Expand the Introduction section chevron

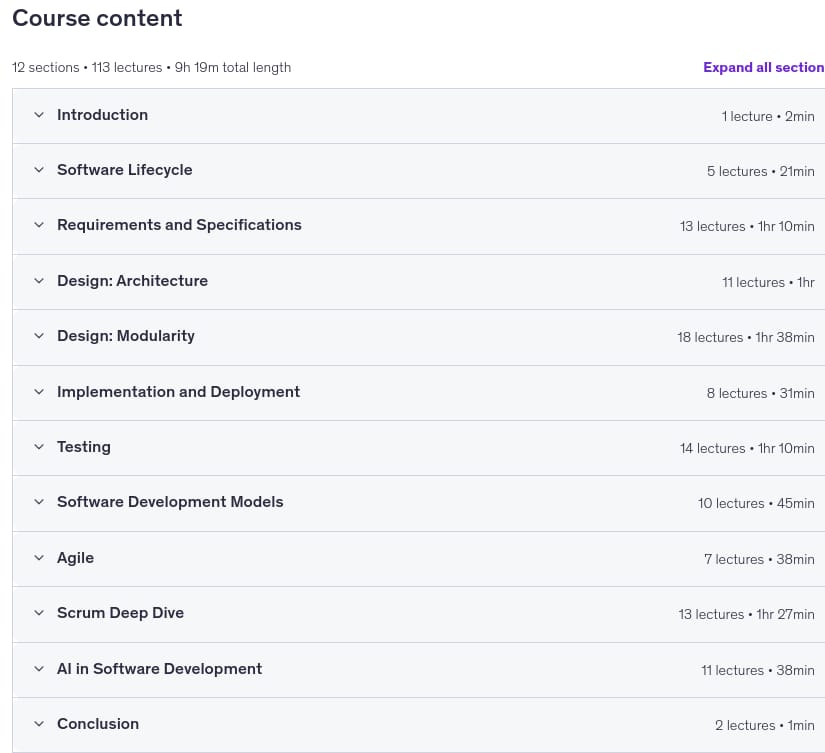[x=39, y=115]
